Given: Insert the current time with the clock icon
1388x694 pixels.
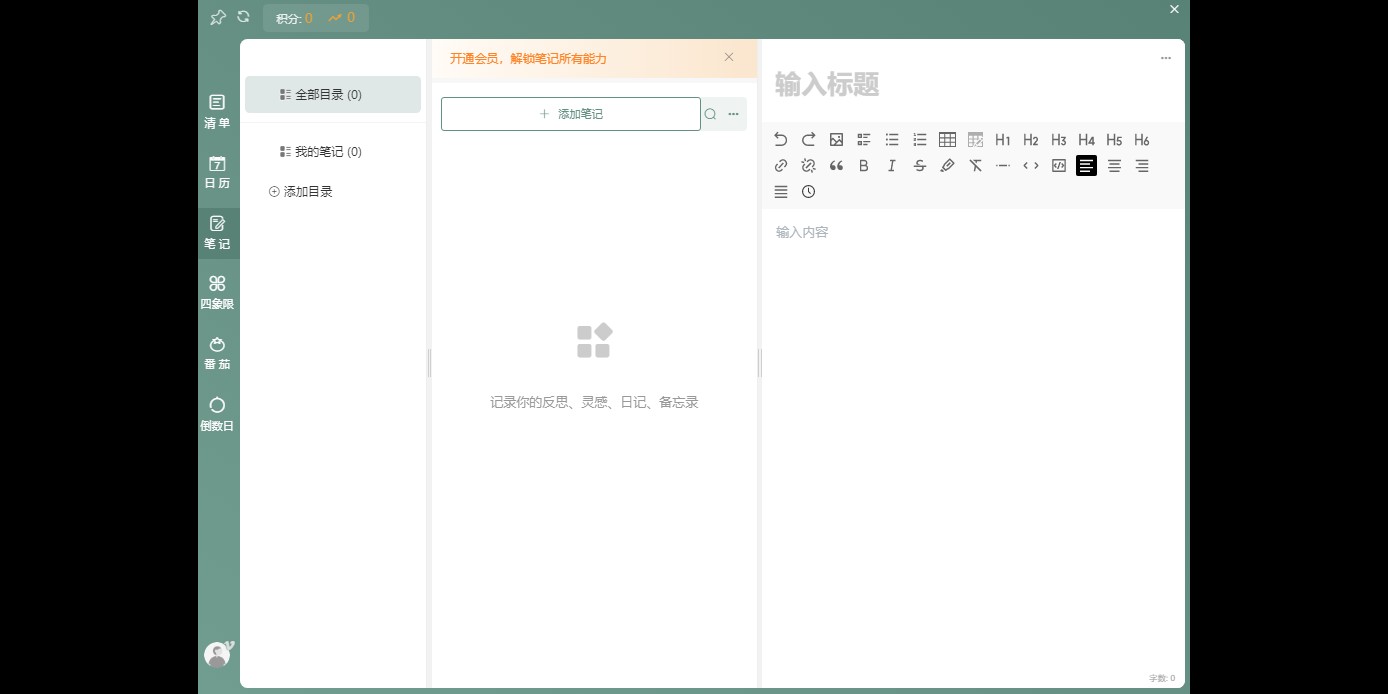Looking at the screenshot, I should click(808, 192).
